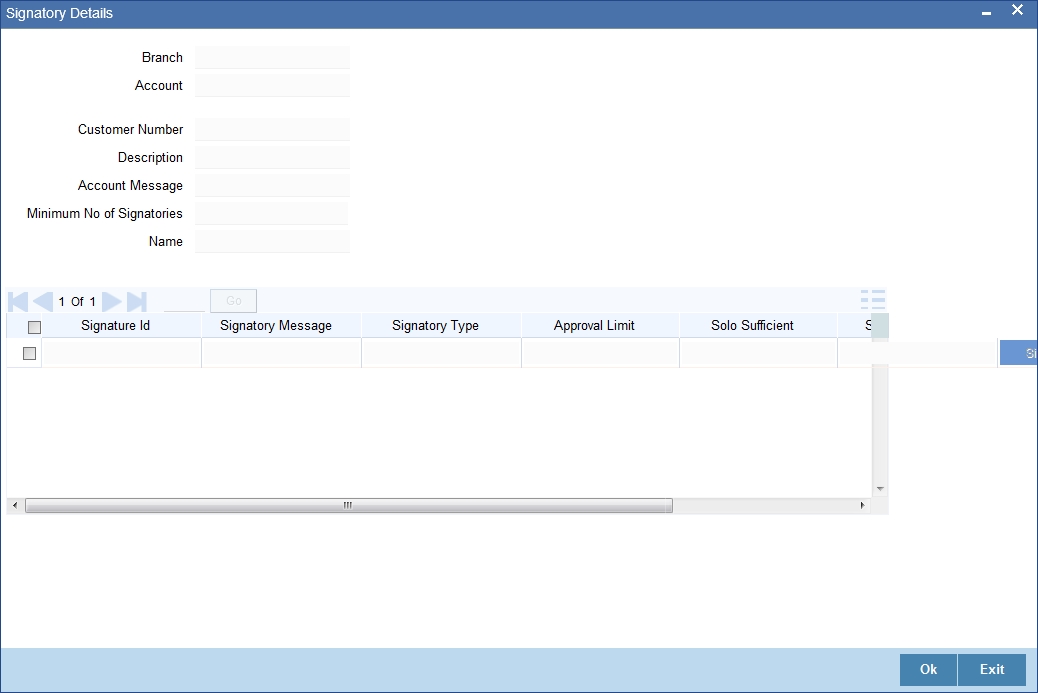
Task: Click the Signature Id cell in first row
Action: coord(121,353)
